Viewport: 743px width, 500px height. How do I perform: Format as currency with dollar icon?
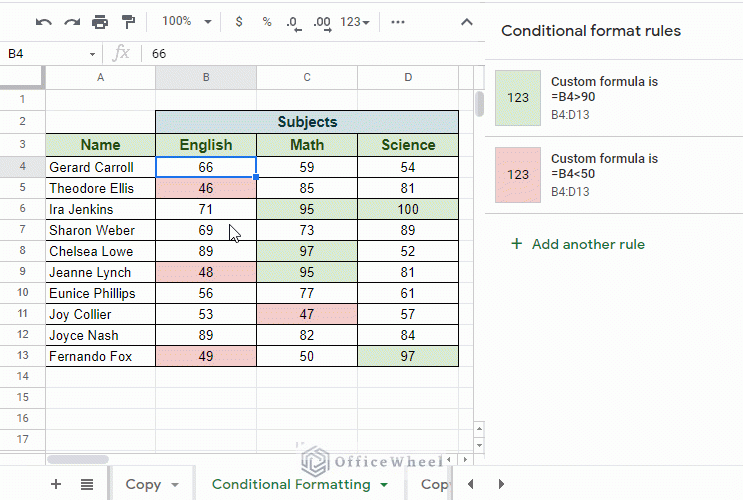coord(239,22)
